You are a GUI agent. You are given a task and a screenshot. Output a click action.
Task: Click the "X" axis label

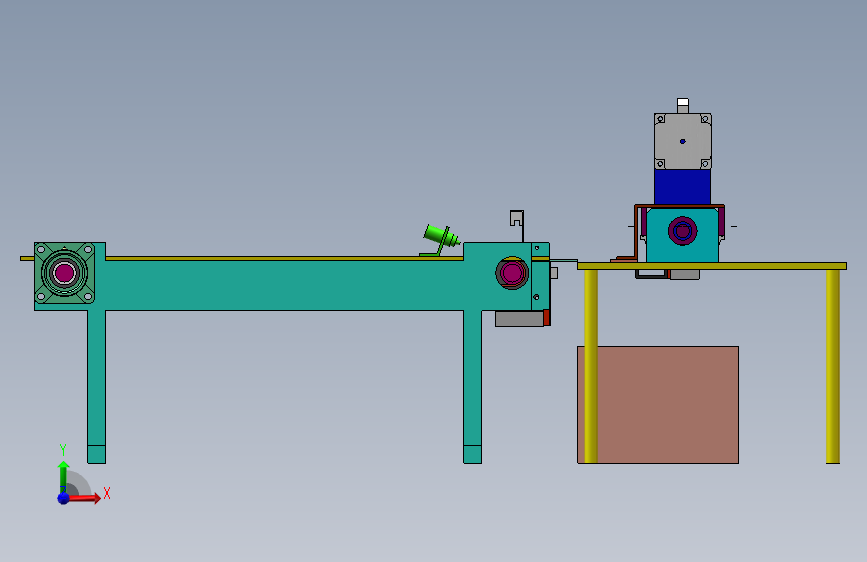tap(107, 493)
